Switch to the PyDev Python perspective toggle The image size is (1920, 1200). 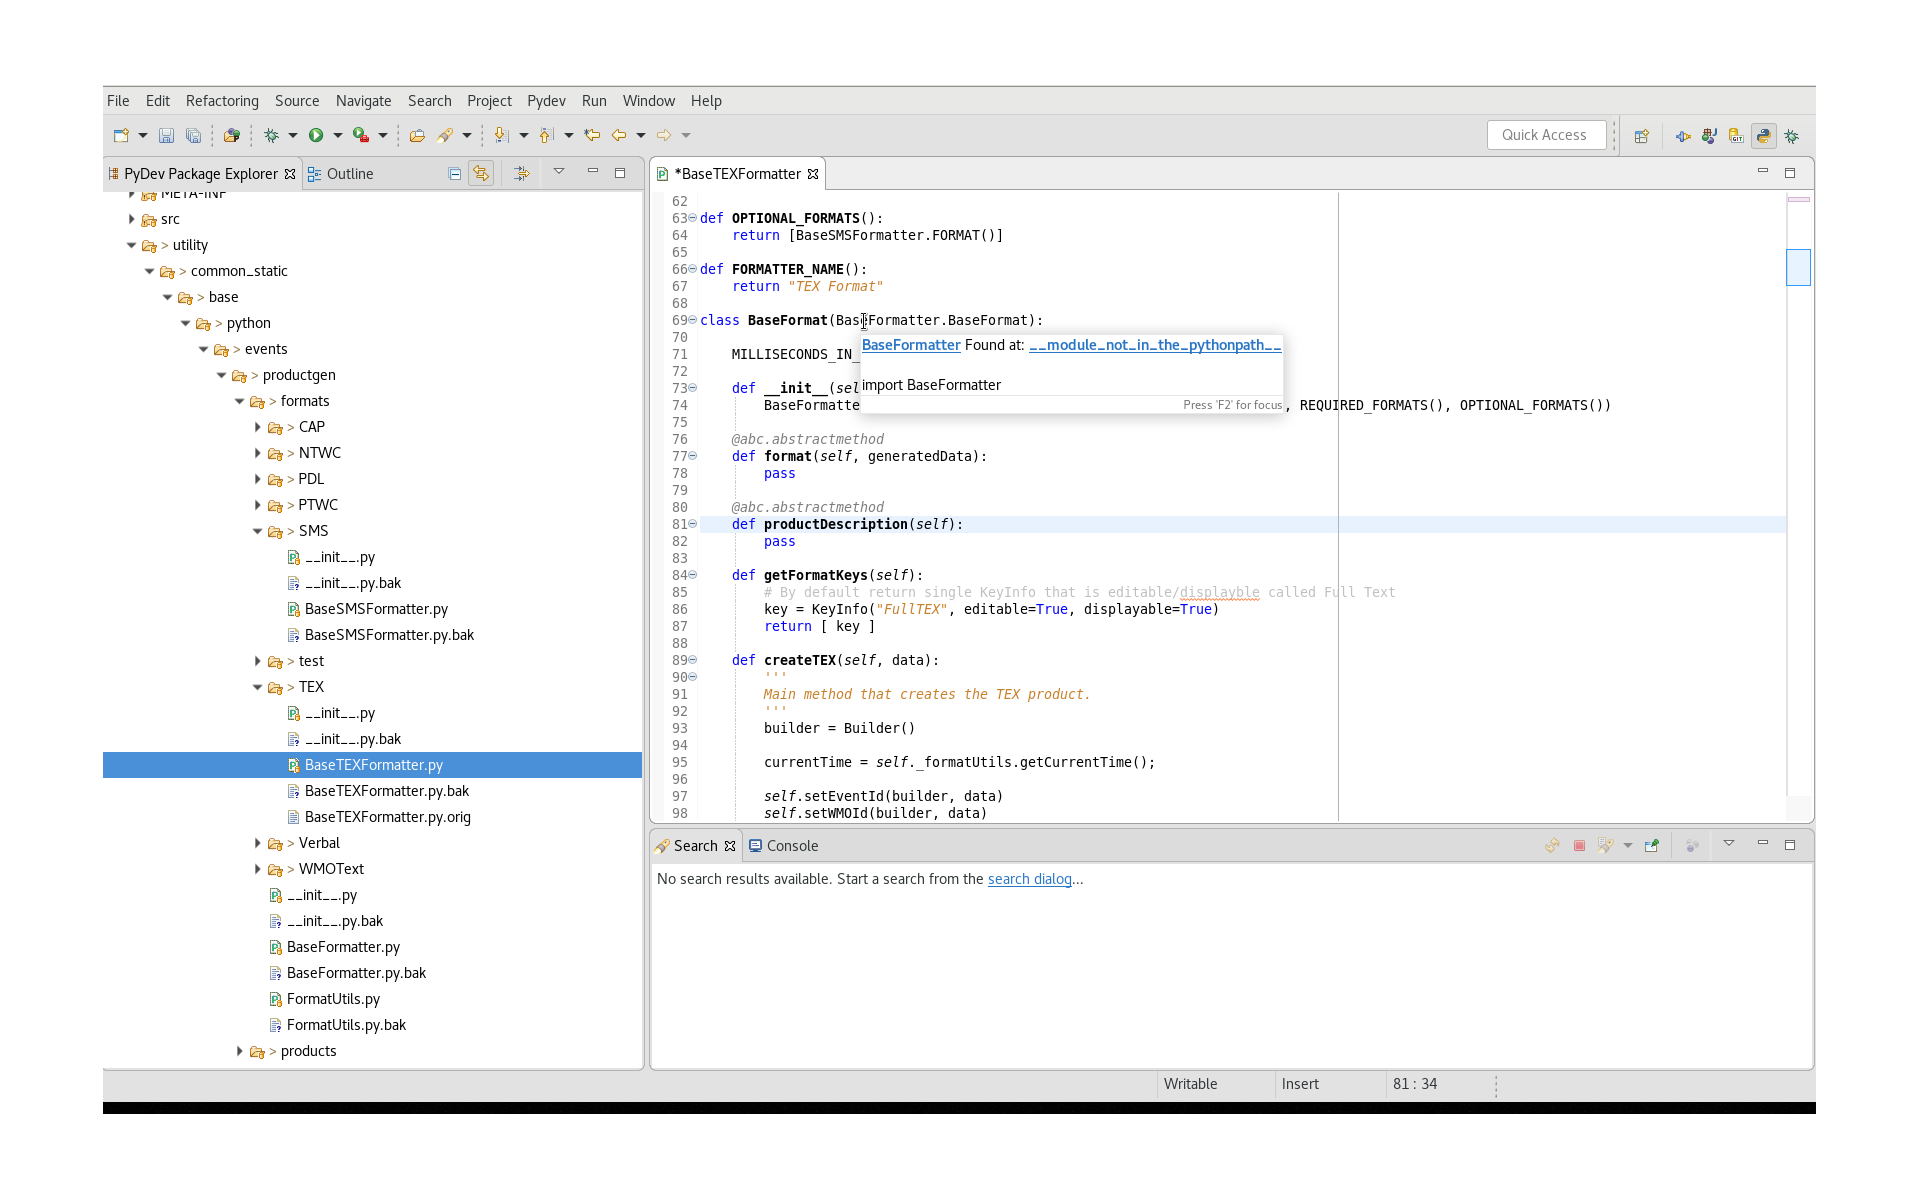tap(1763, 136)
